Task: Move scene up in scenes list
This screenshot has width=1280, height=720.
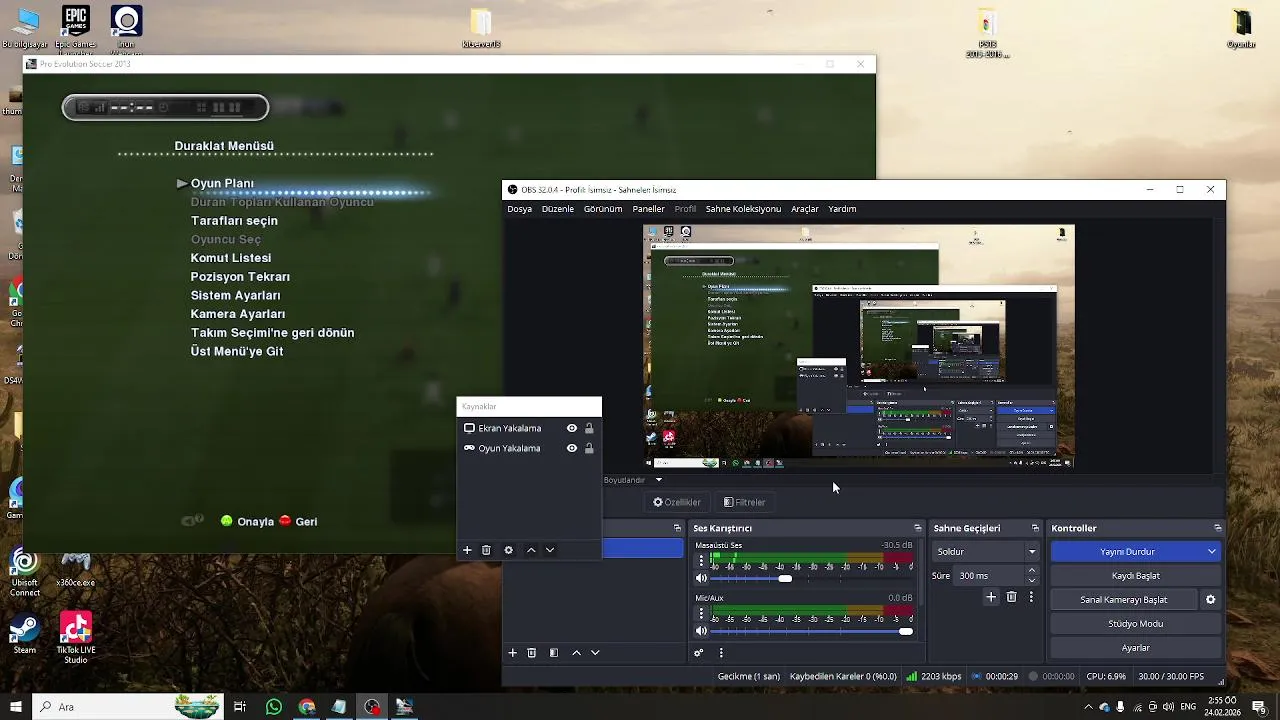Action: coord(576,653)
